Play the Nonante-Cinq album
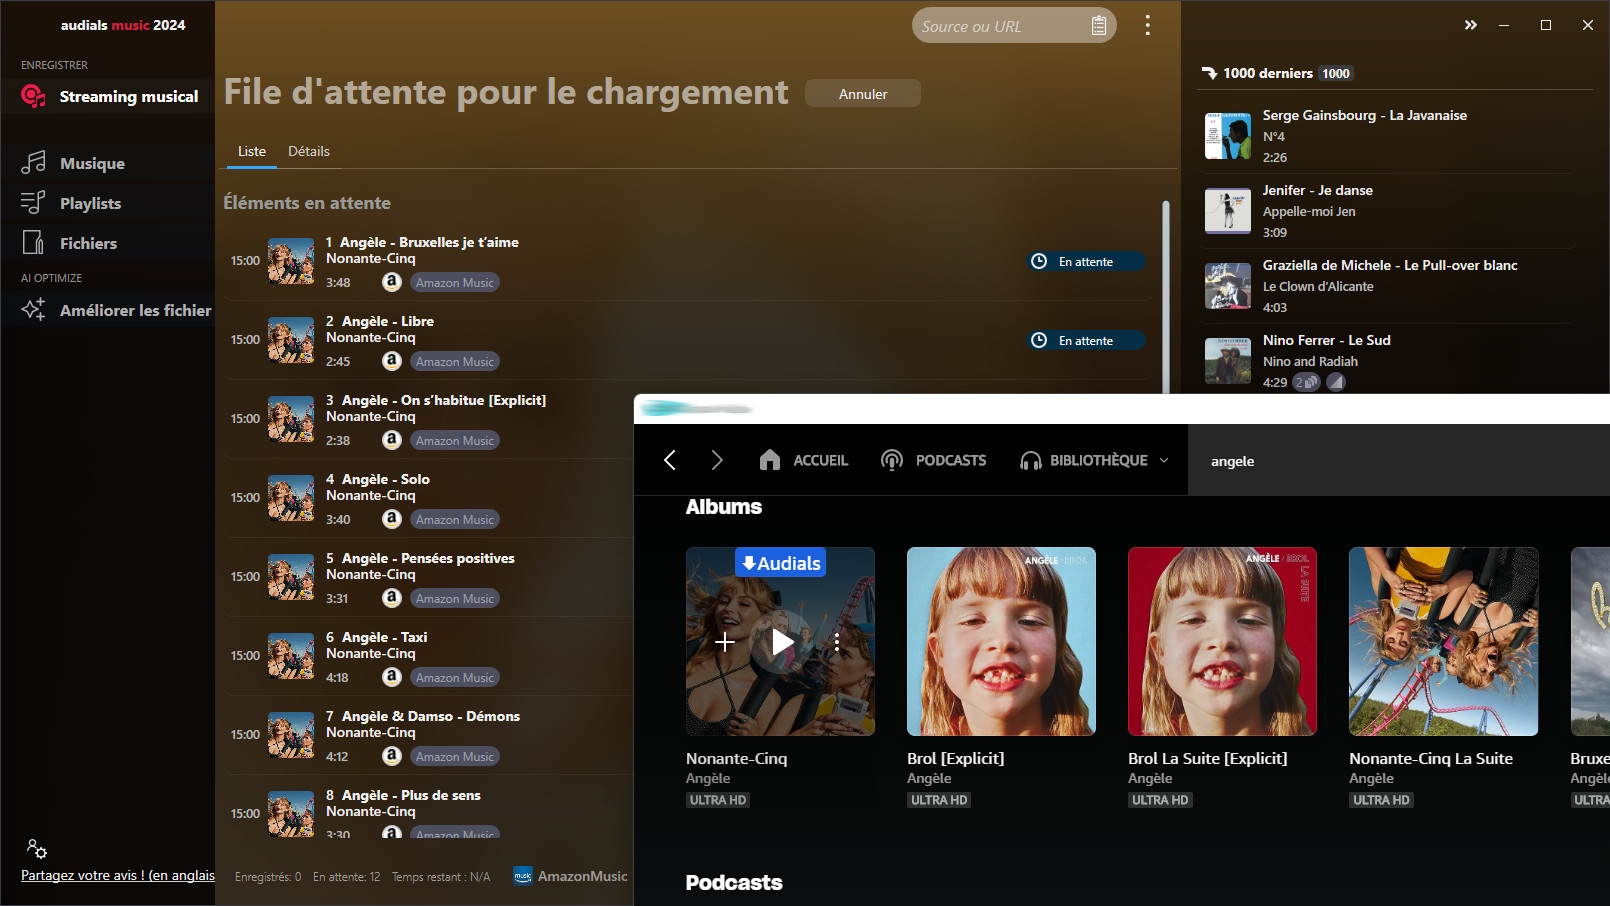The image size is (1610, 906). point(781,642)
